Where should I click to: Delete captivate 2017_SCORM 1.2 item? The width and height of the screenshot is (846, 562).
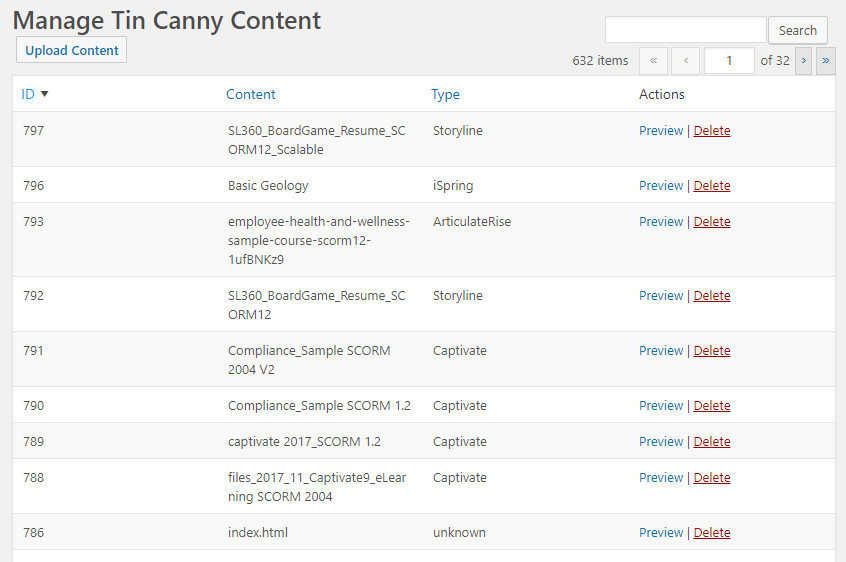pos(712,441)
